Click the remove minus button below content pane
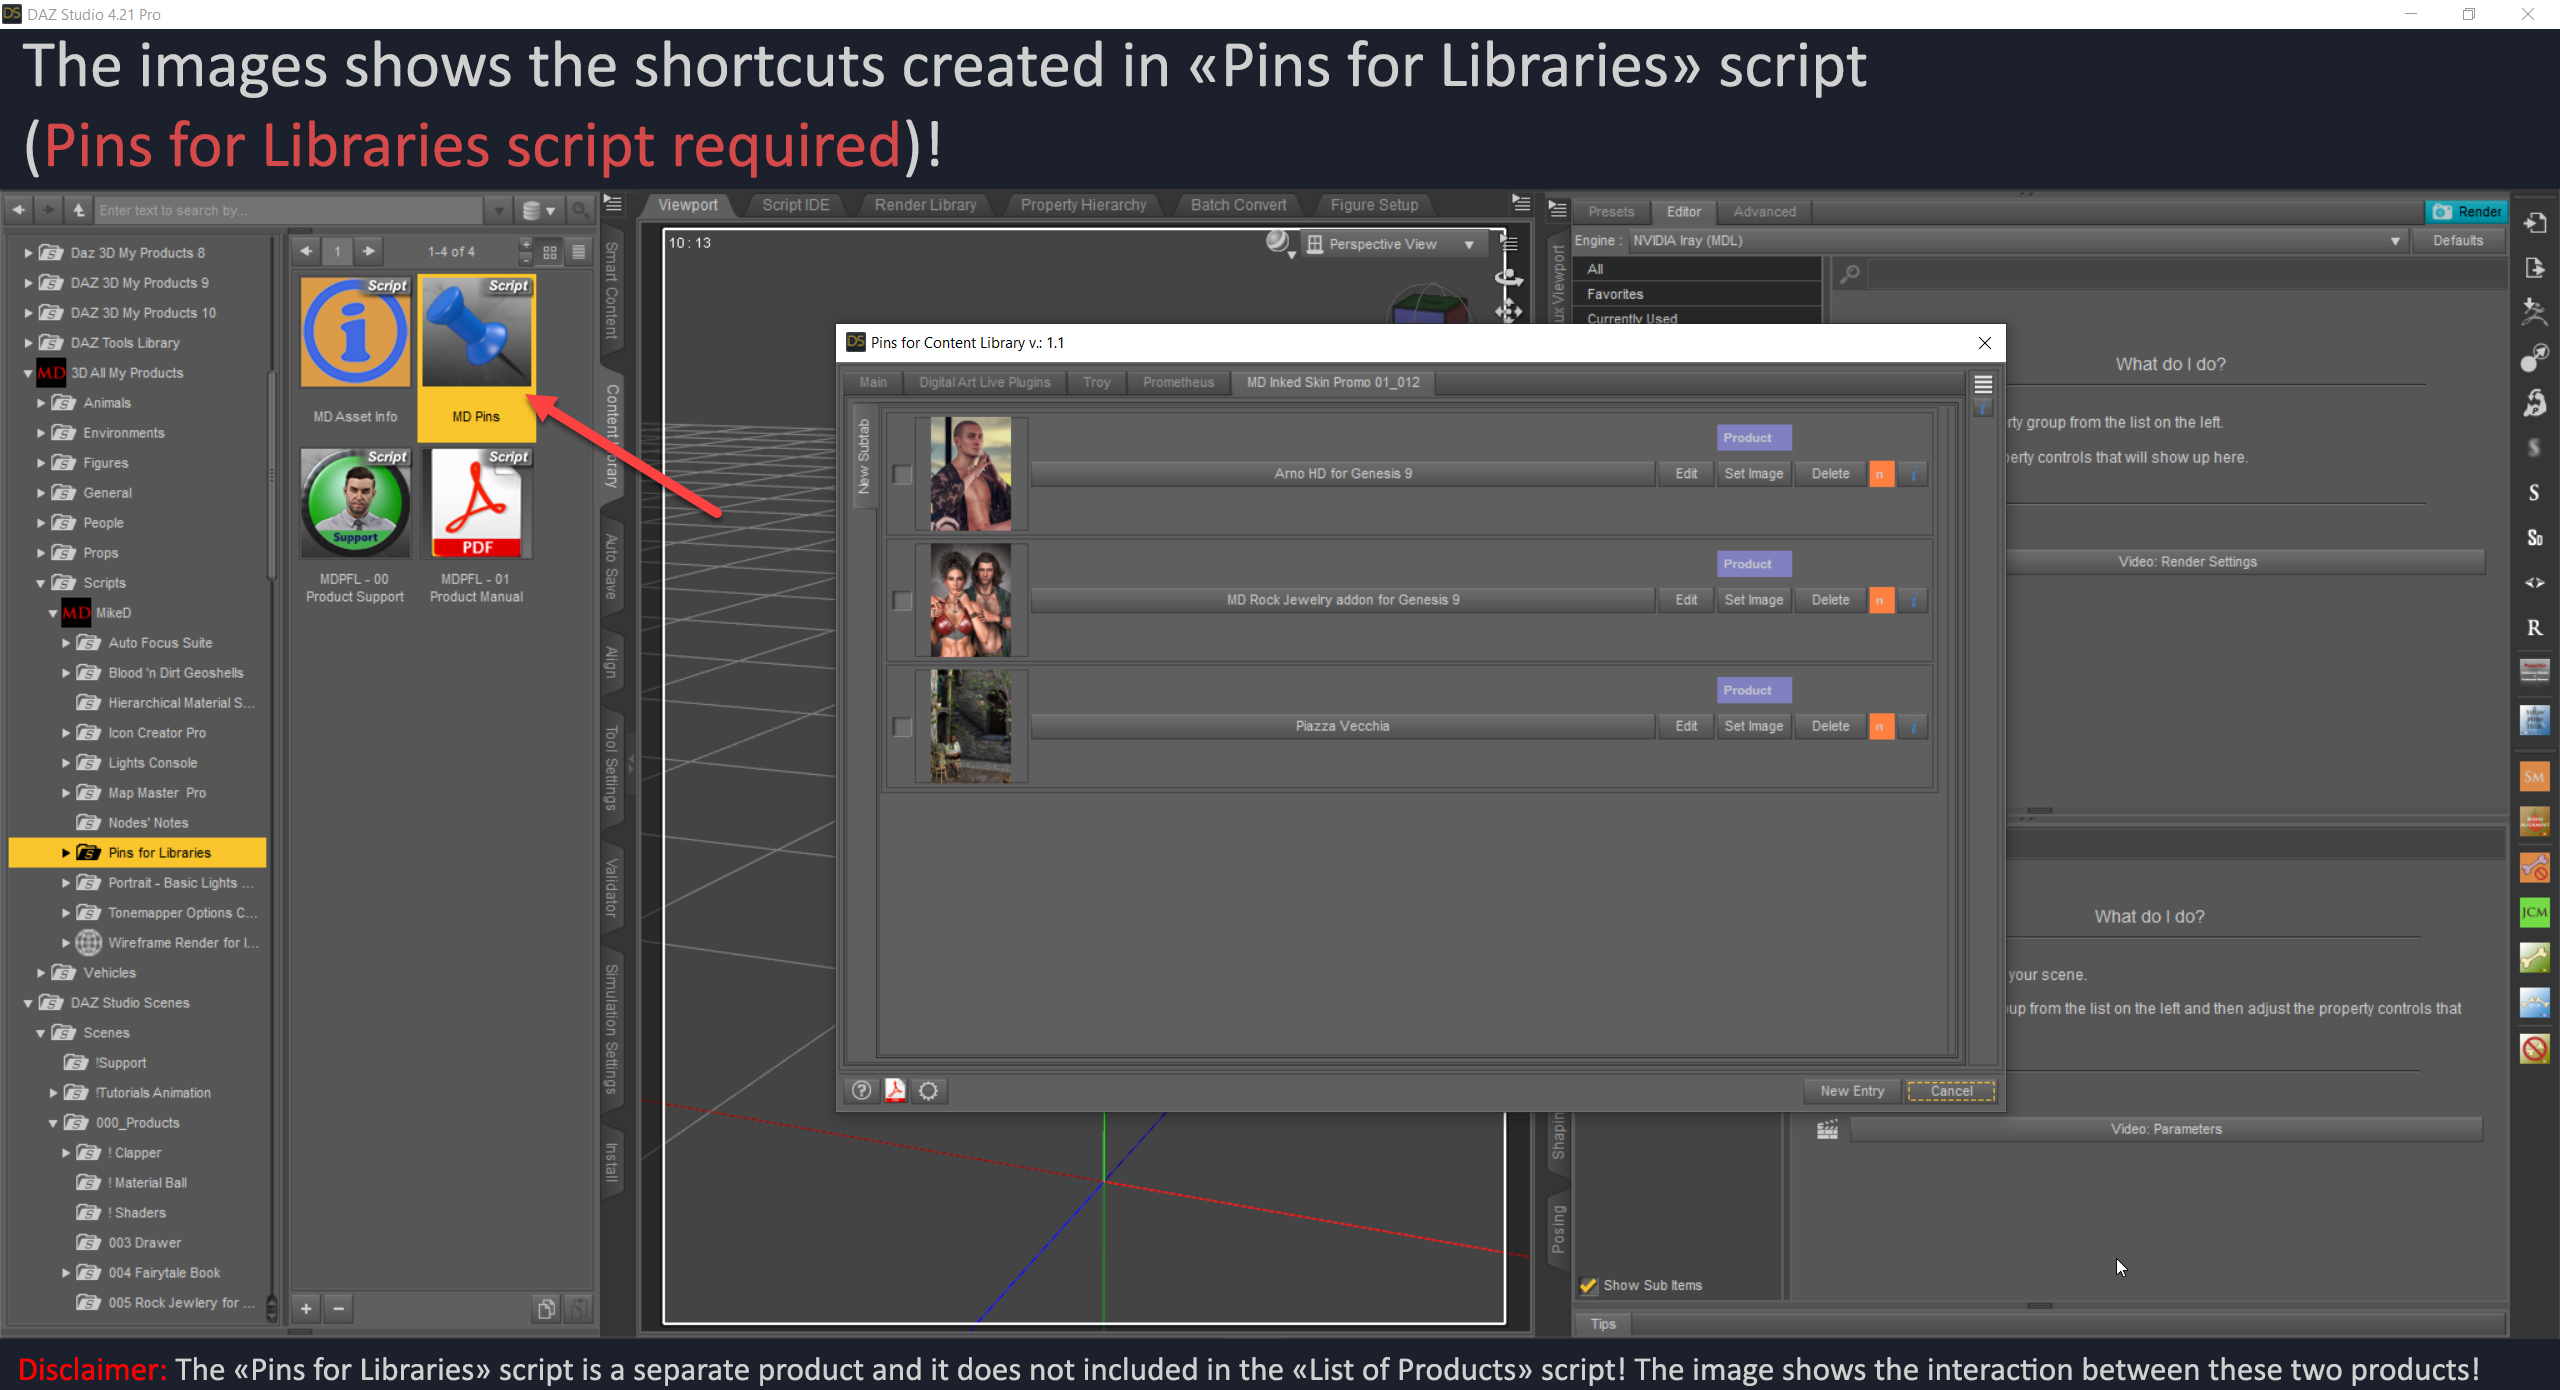This screenshot has height=1390, width=2560. pyautogui.click(x=339, y=1308)
